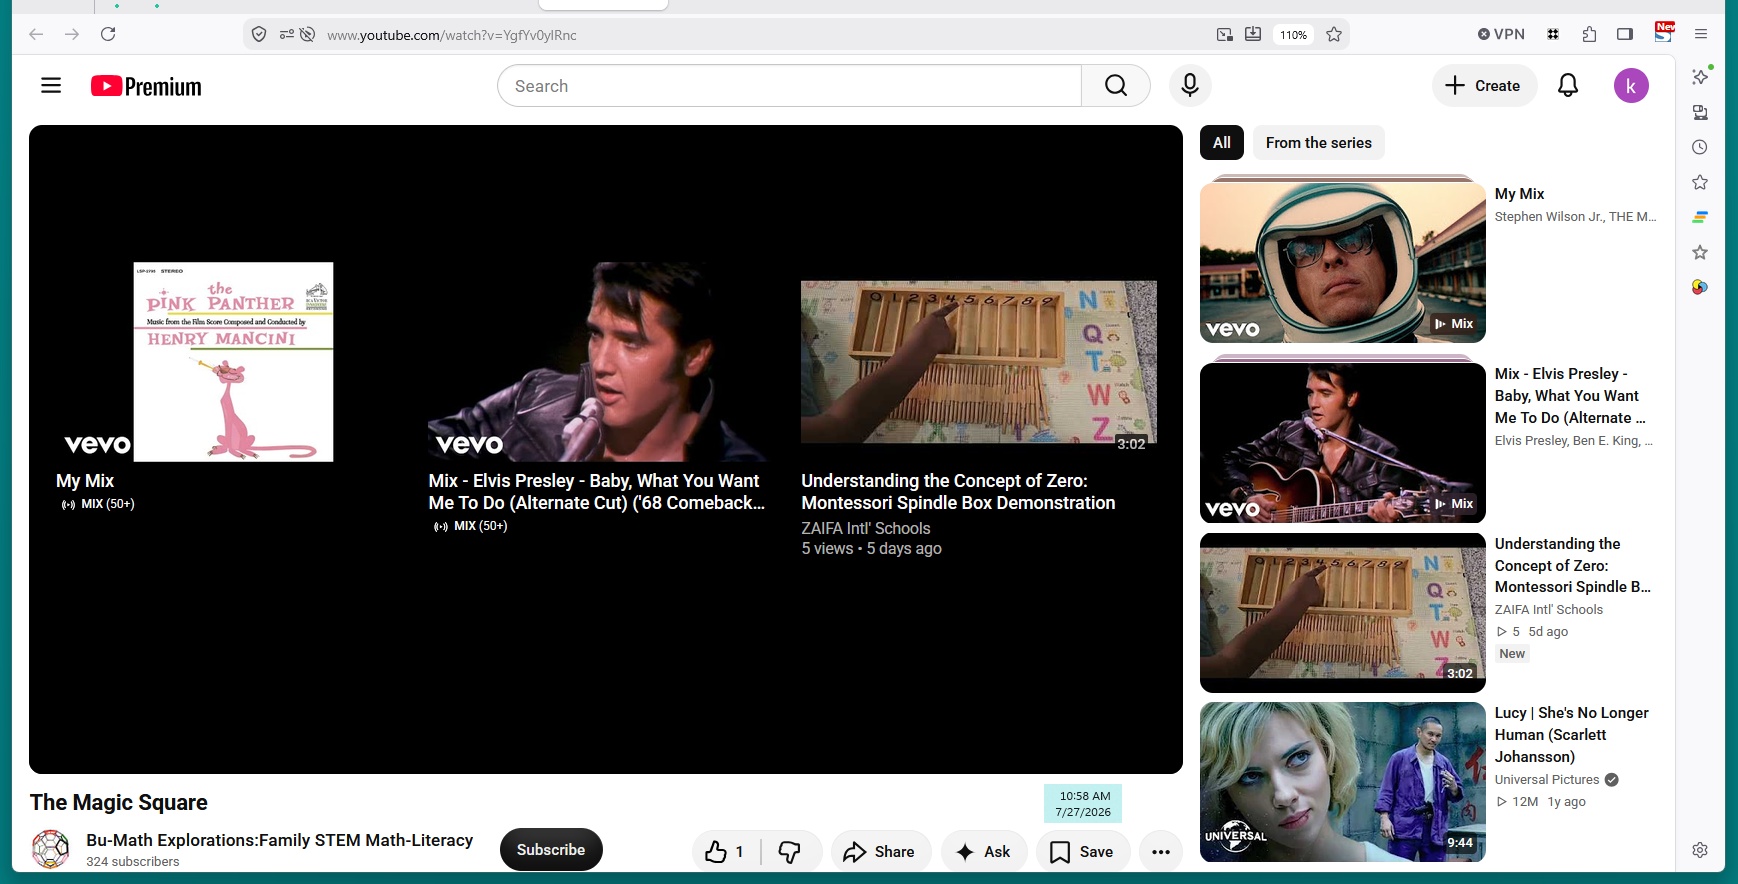Click sidebar title 'Understanding the Concept of Zero'

1573,565
